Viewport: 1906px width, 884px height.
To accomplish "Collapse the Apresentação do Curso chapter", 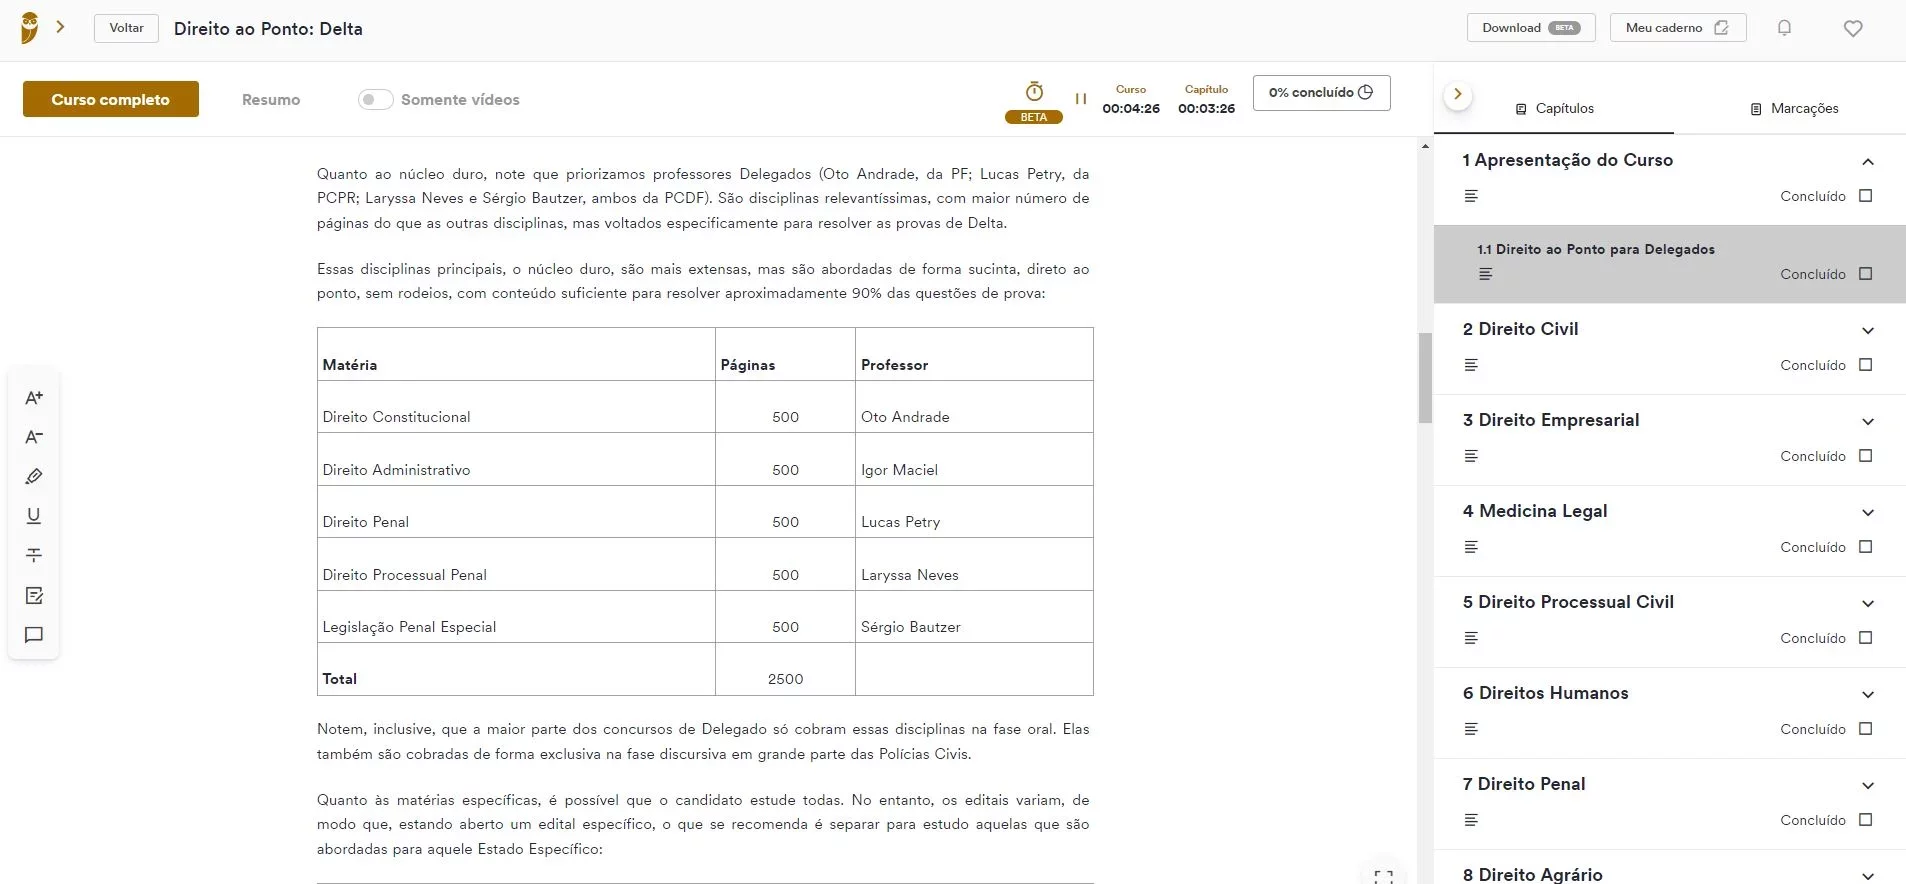I will [x=1867, y=162].
